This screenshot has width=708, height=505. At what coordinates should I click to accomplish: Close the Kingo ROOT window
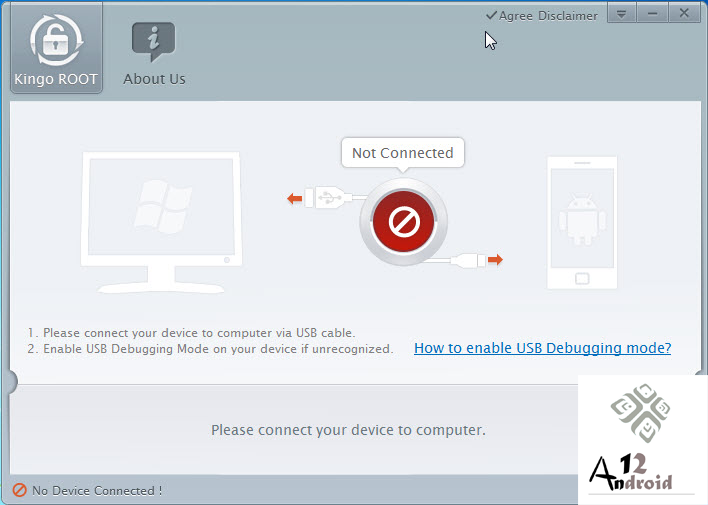[x=684, y=14]
